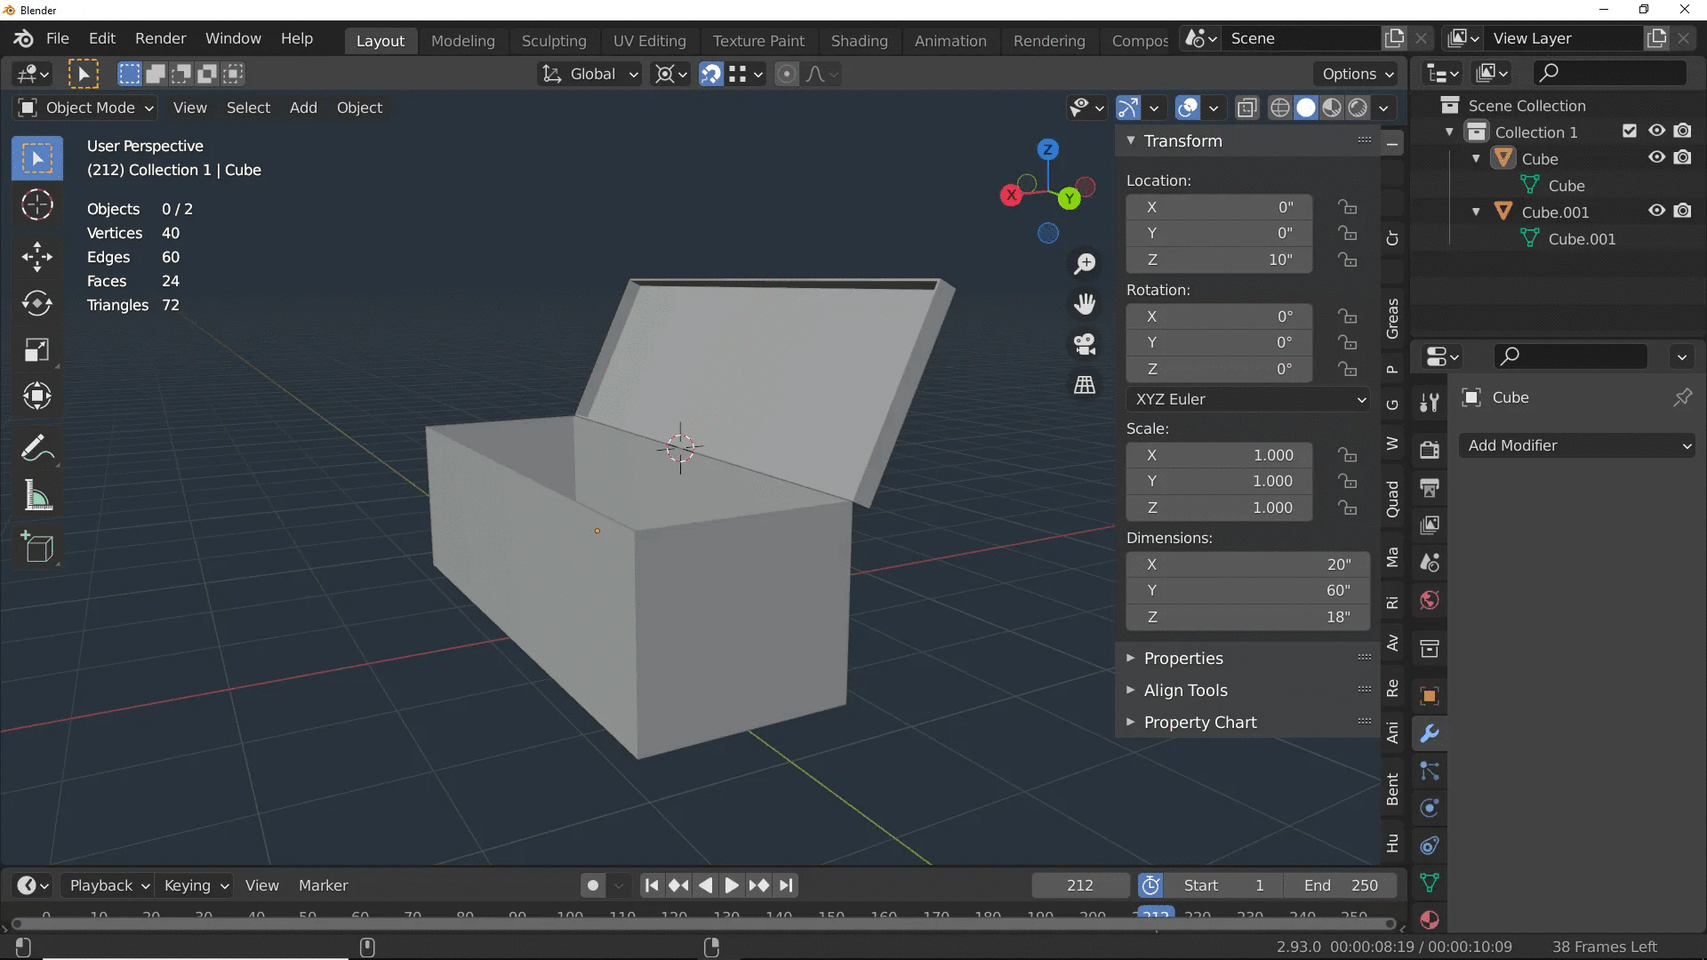Open the Object properties orange square icon
Image resolution: width=1707 pixels, height=960 pixels.
point(1429,696)
